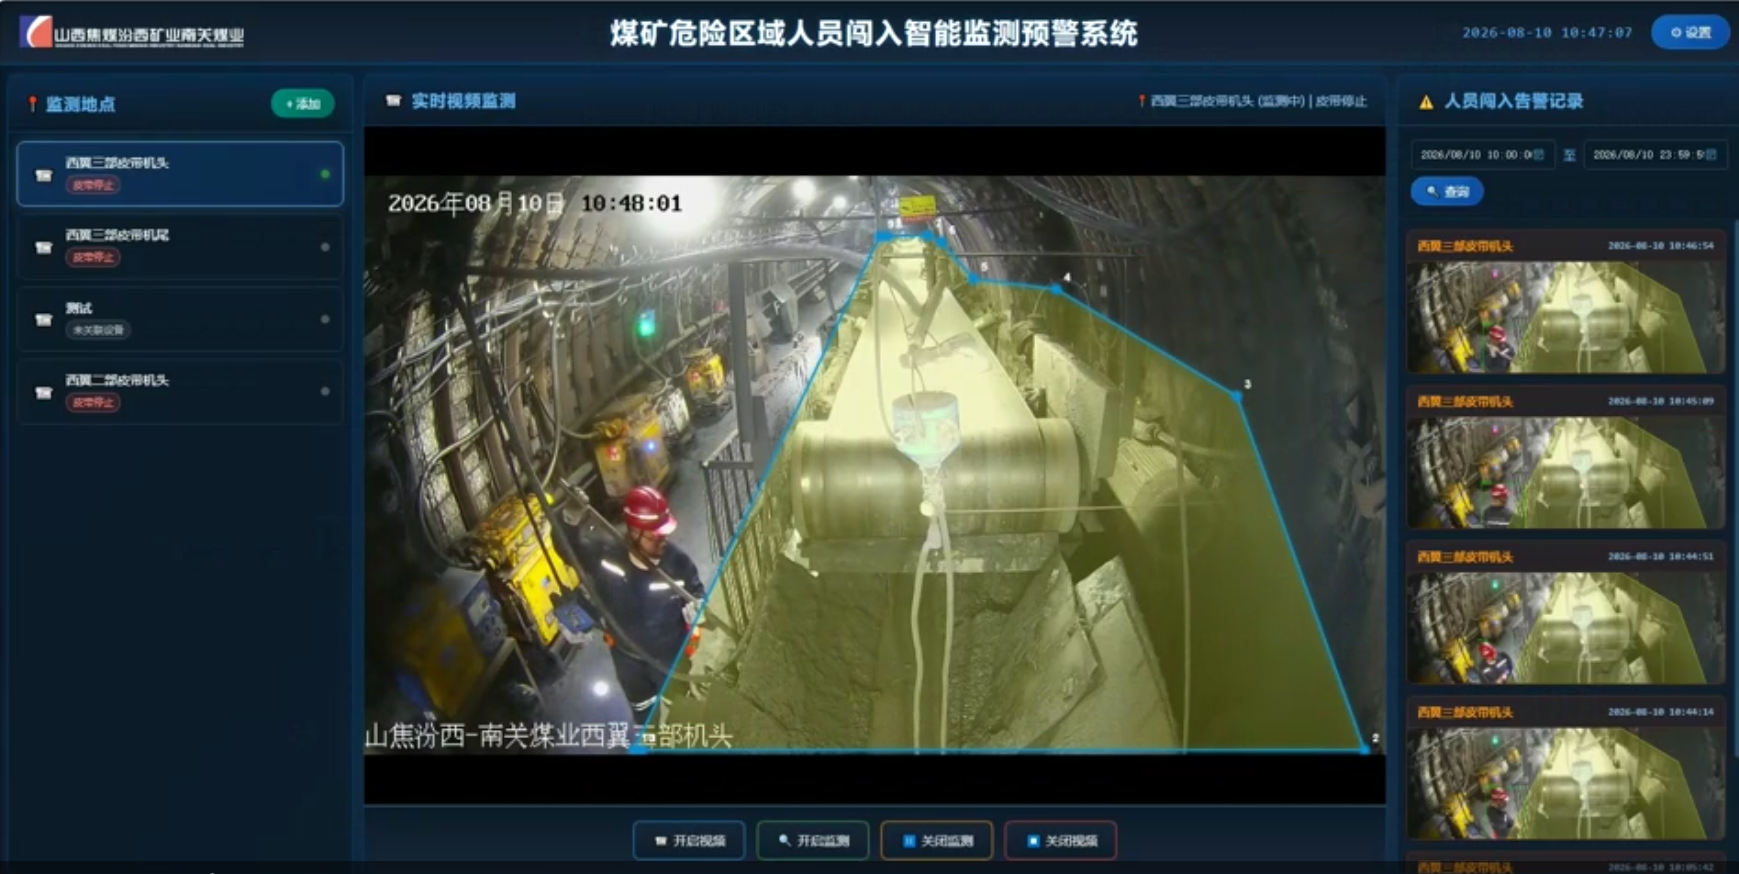Click the grey status dot of 测试

325,319
